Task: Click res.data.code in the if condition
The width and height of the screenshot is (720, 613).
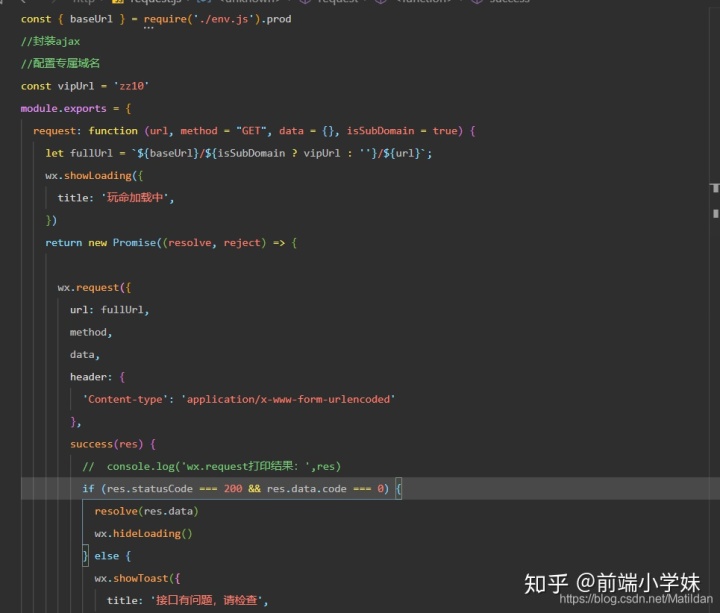Action: coord(307,489)
